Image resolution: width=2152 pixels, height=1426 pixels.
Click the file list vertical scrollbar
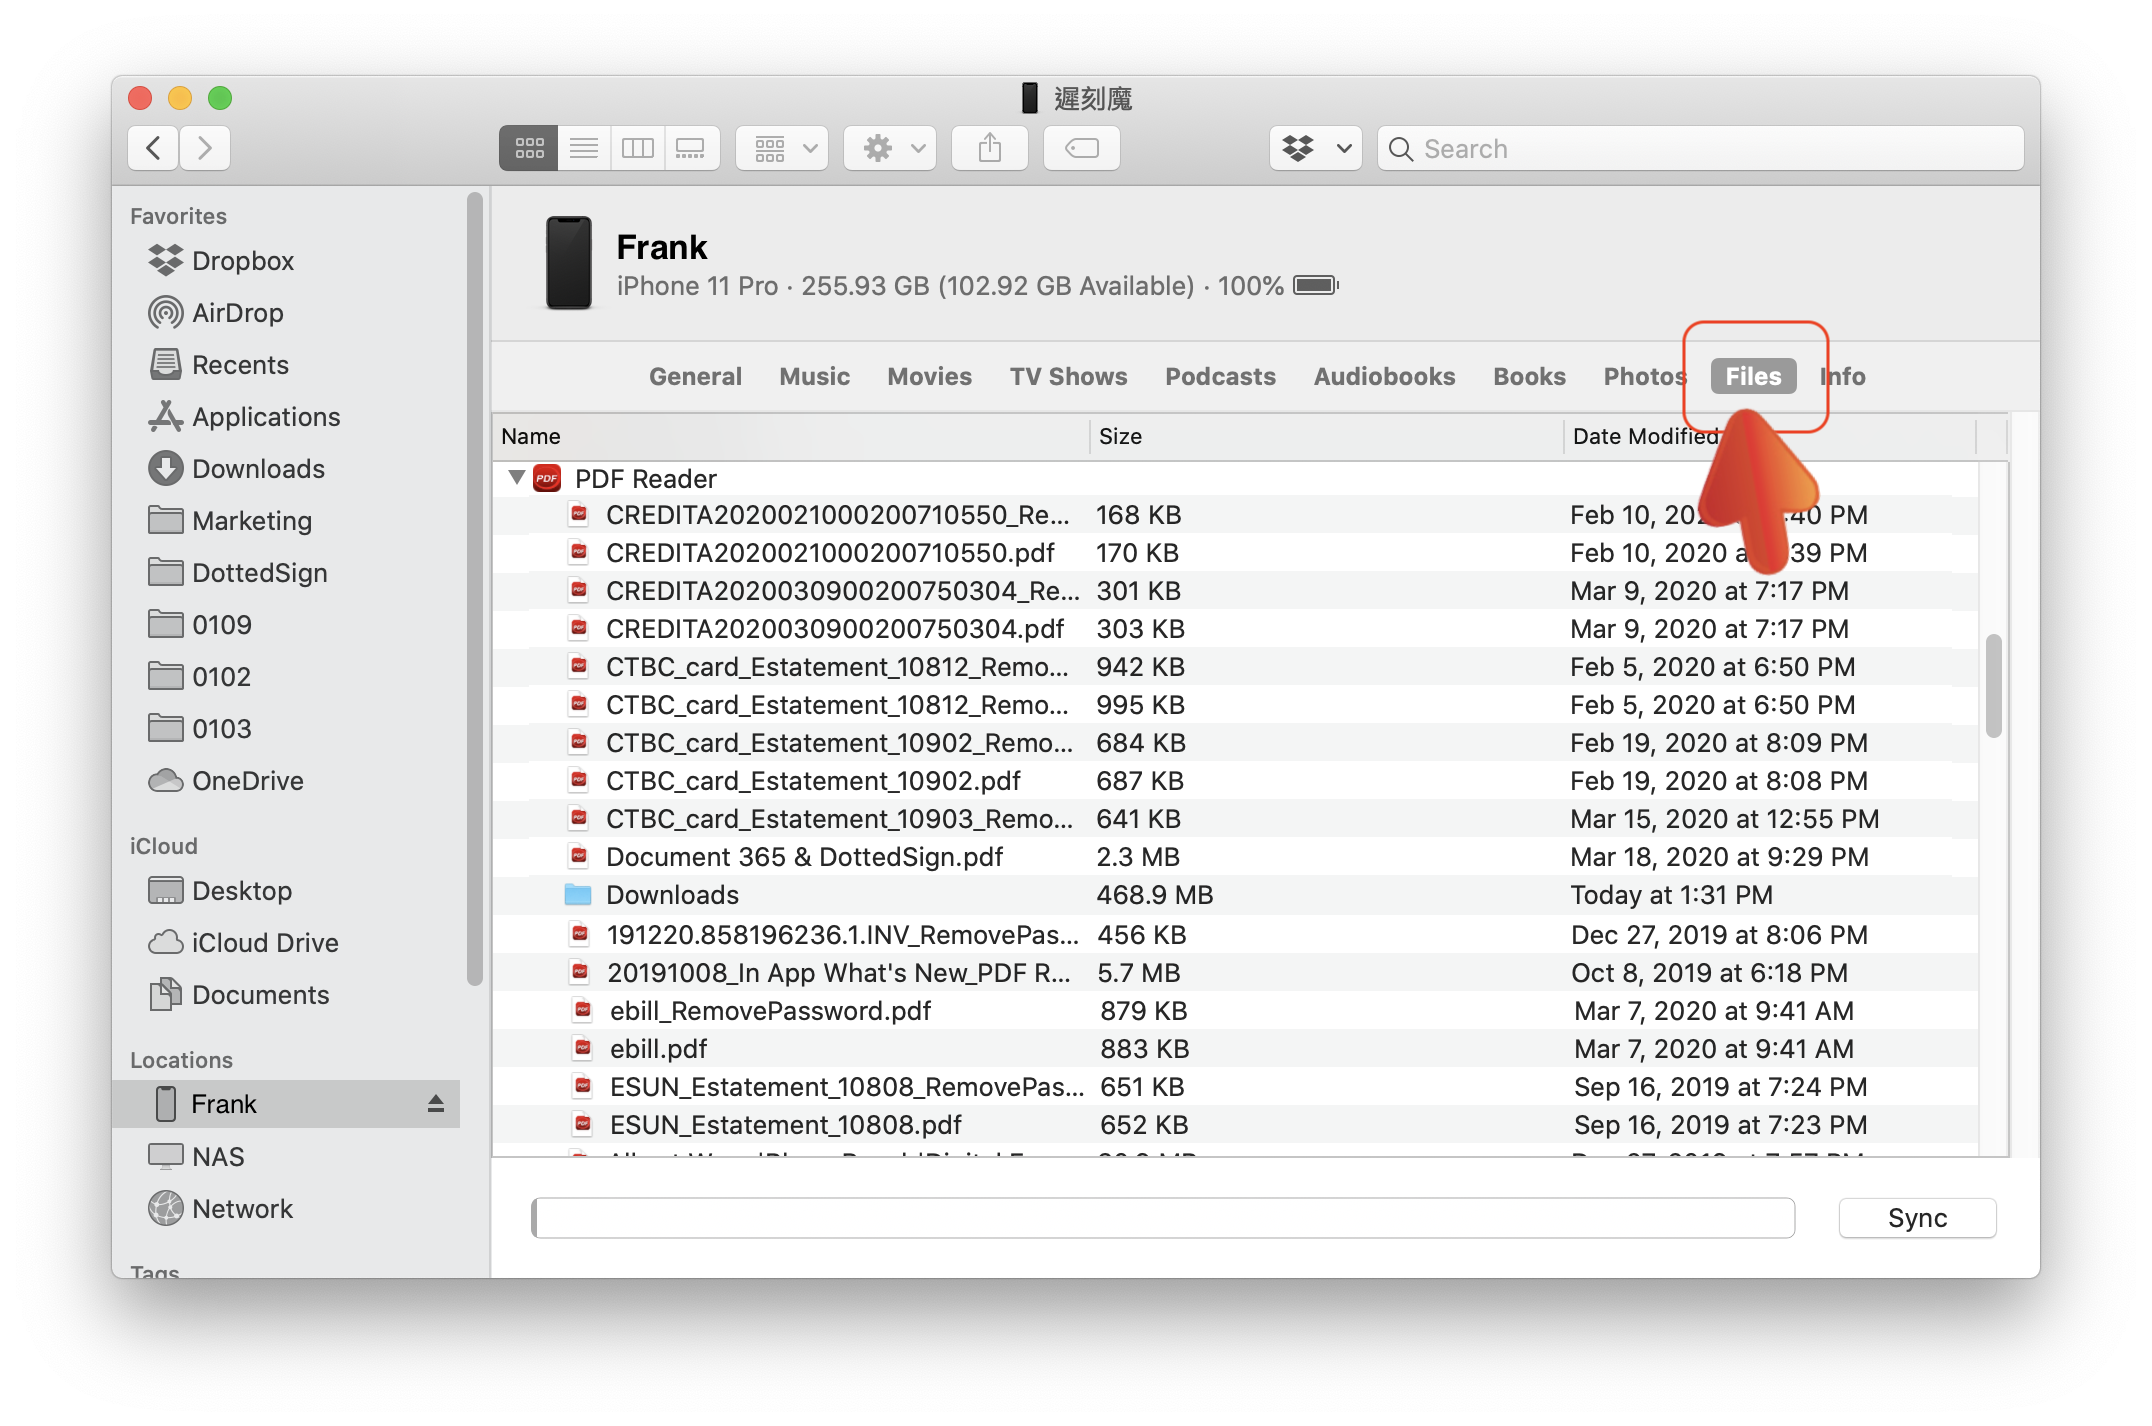(x=1993, y=686)
